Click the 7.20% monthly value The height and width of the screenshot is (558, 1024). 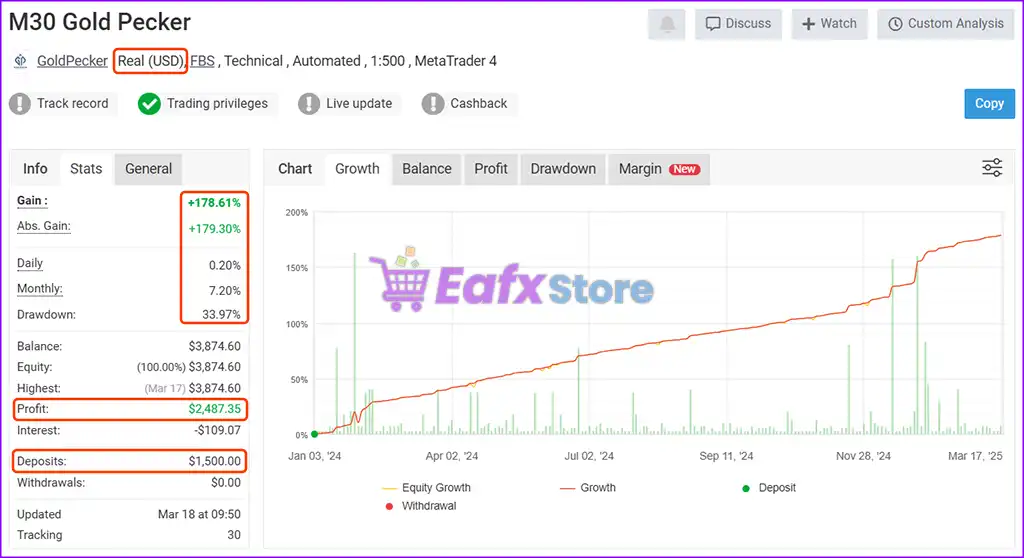(x=225, y=291)
